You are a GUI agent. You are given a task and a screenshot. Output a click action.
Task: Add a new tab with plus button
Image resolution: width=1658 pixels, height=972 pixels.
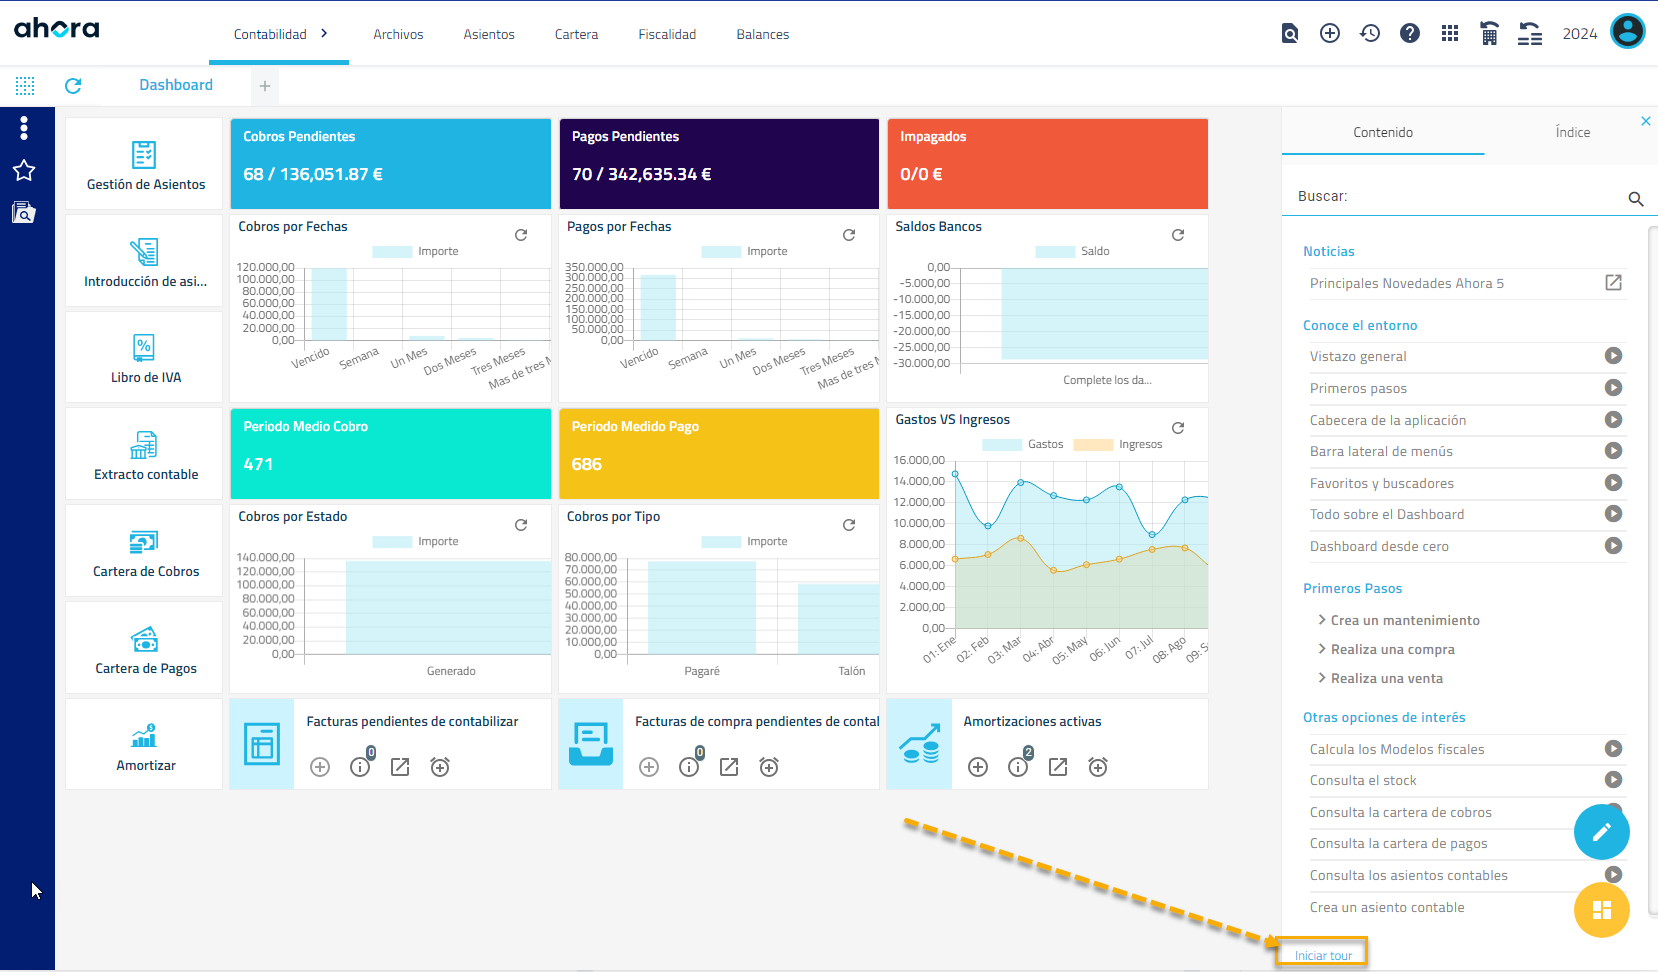[x=265, y=86]
